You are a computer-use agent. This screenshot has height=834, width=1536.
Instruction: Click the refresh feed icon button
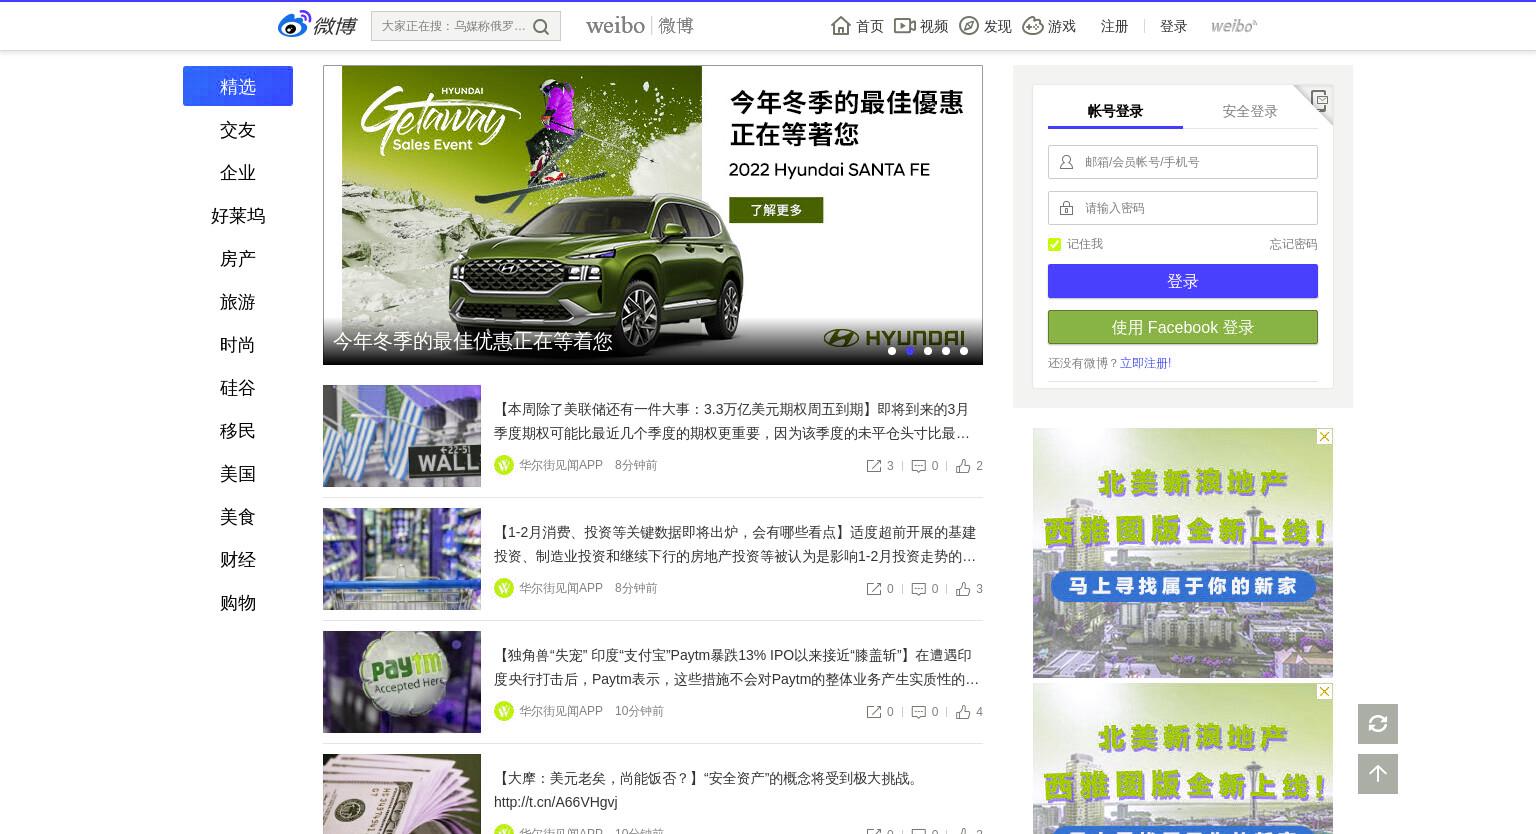tap(1378, 724)
